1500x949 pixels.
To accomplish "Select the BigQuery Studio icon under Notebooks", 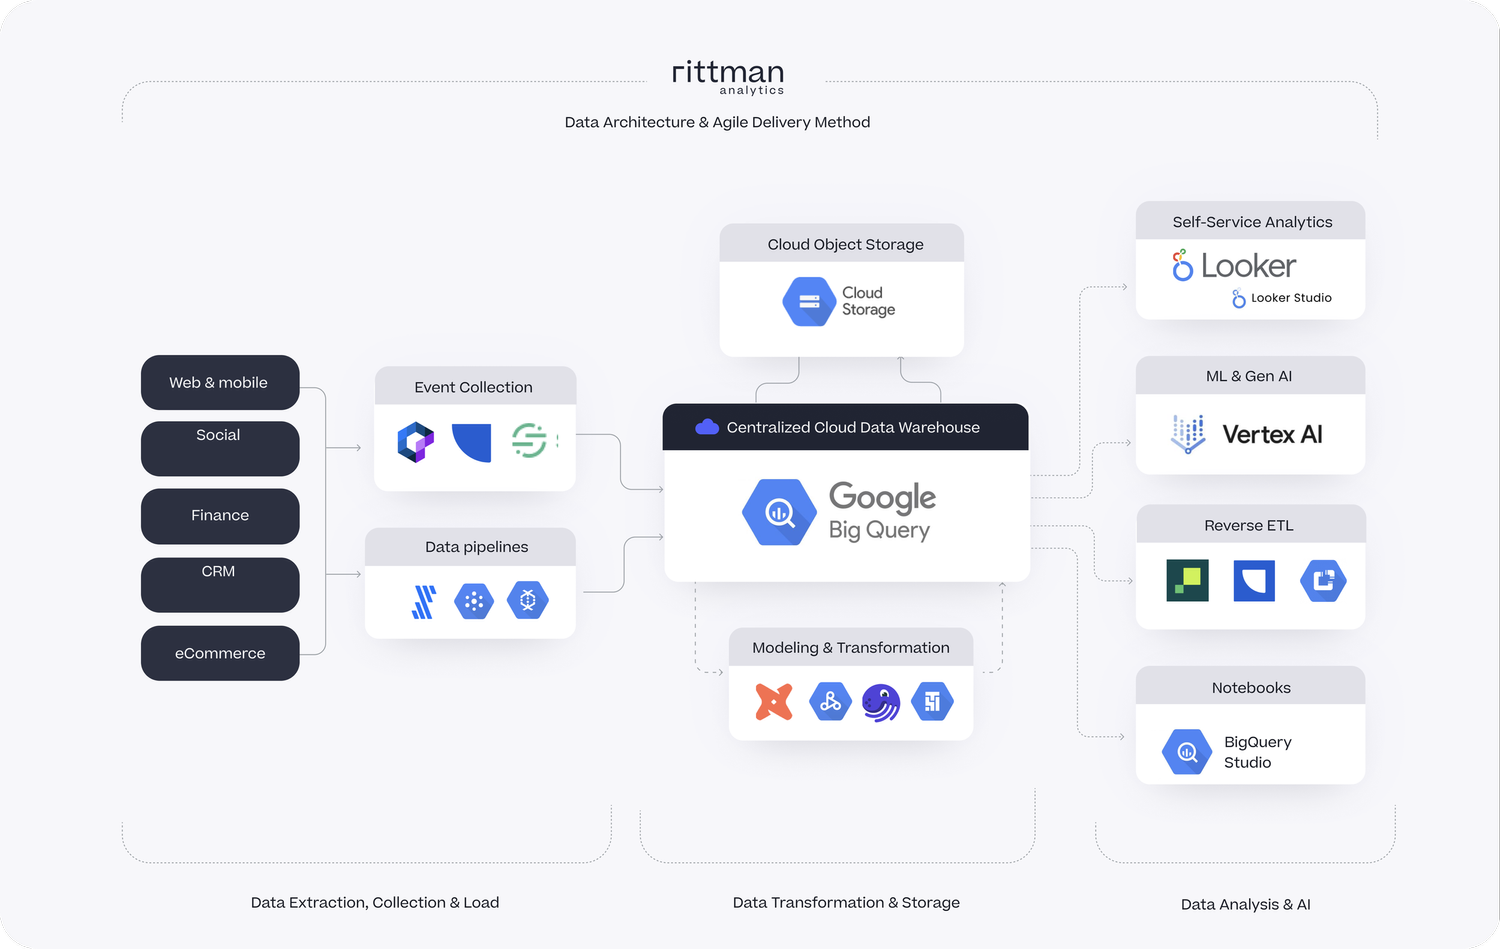I will tap(1186, 751).
